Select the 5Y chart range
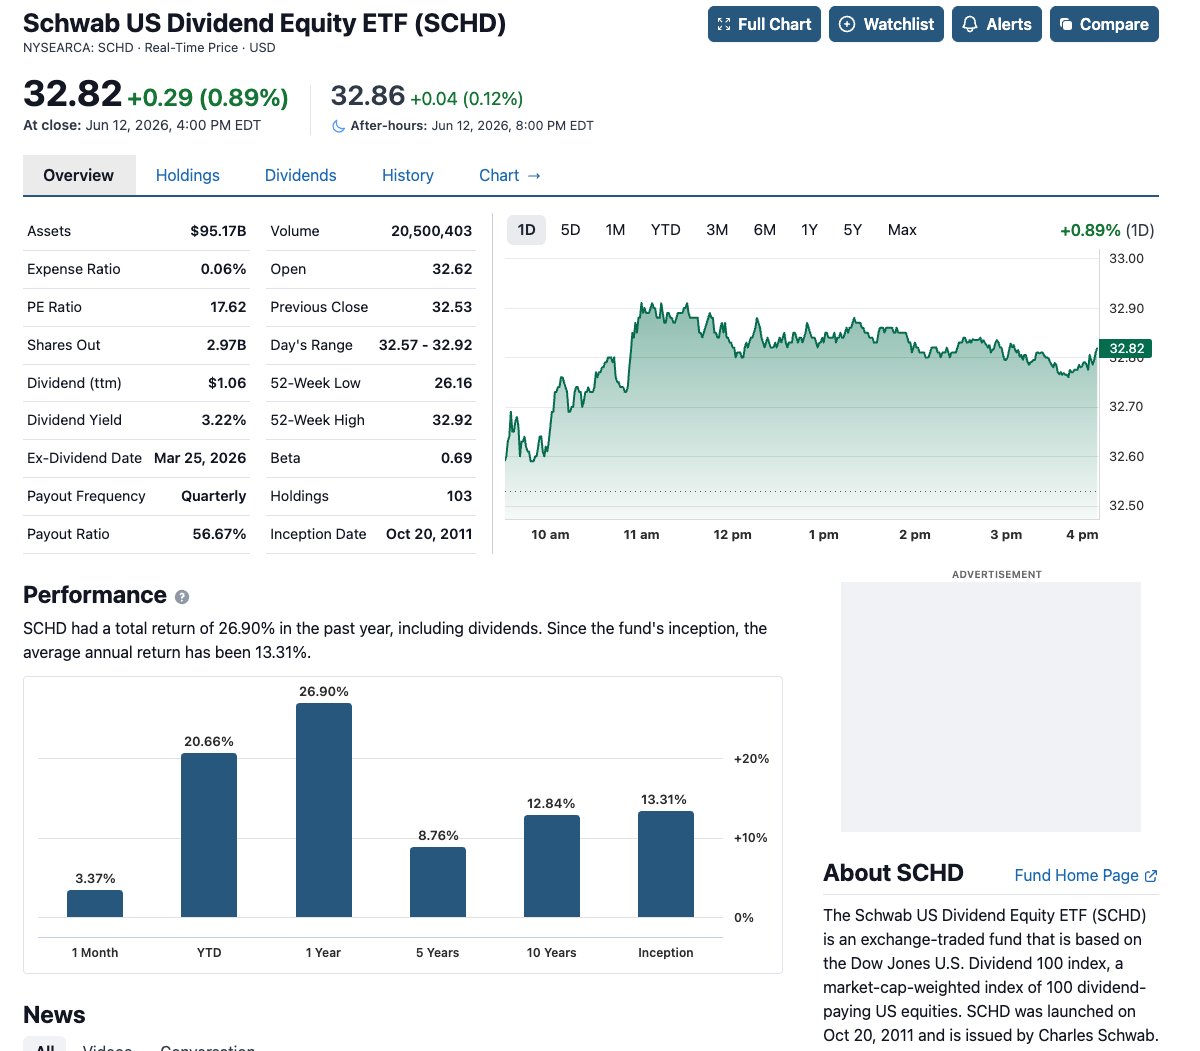Screen dimensions: 1200x1051 point(853,230)
